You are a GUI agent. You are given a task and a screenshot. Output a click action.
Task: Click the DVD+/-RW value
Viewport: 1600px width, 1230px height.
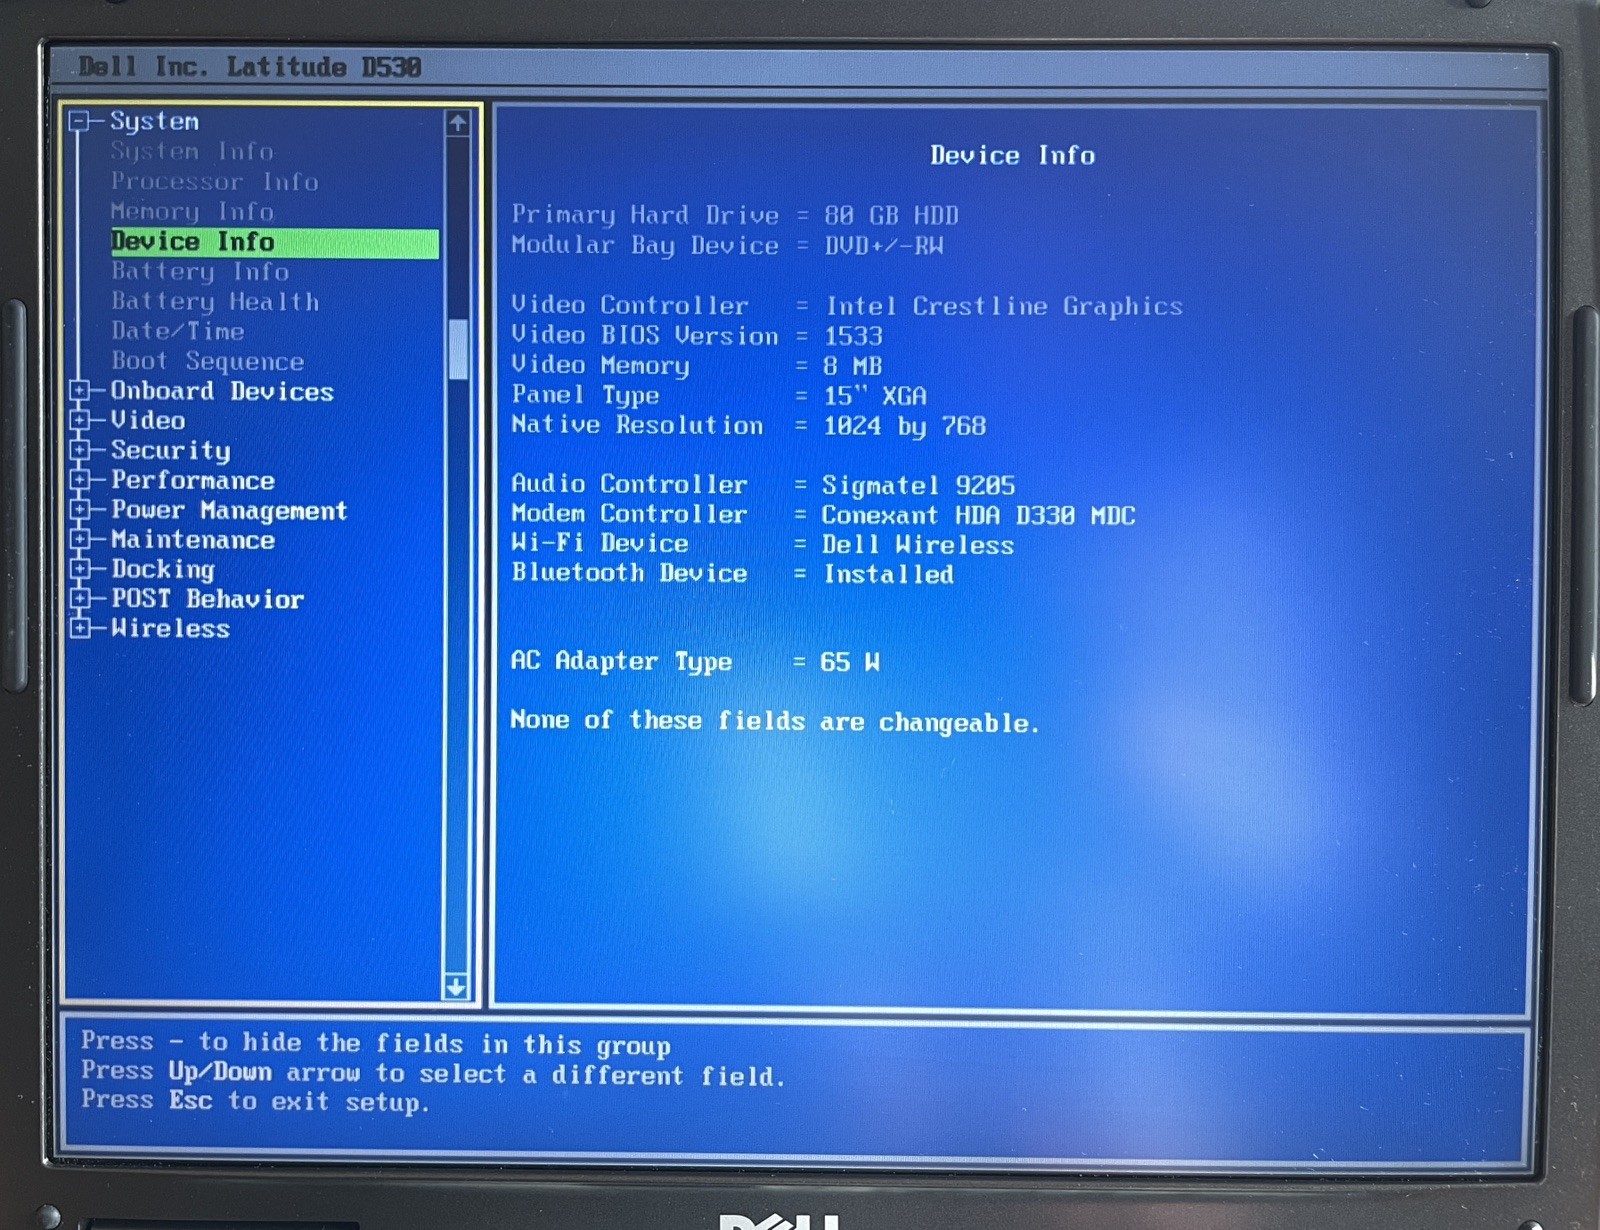(x=883, y=246)
